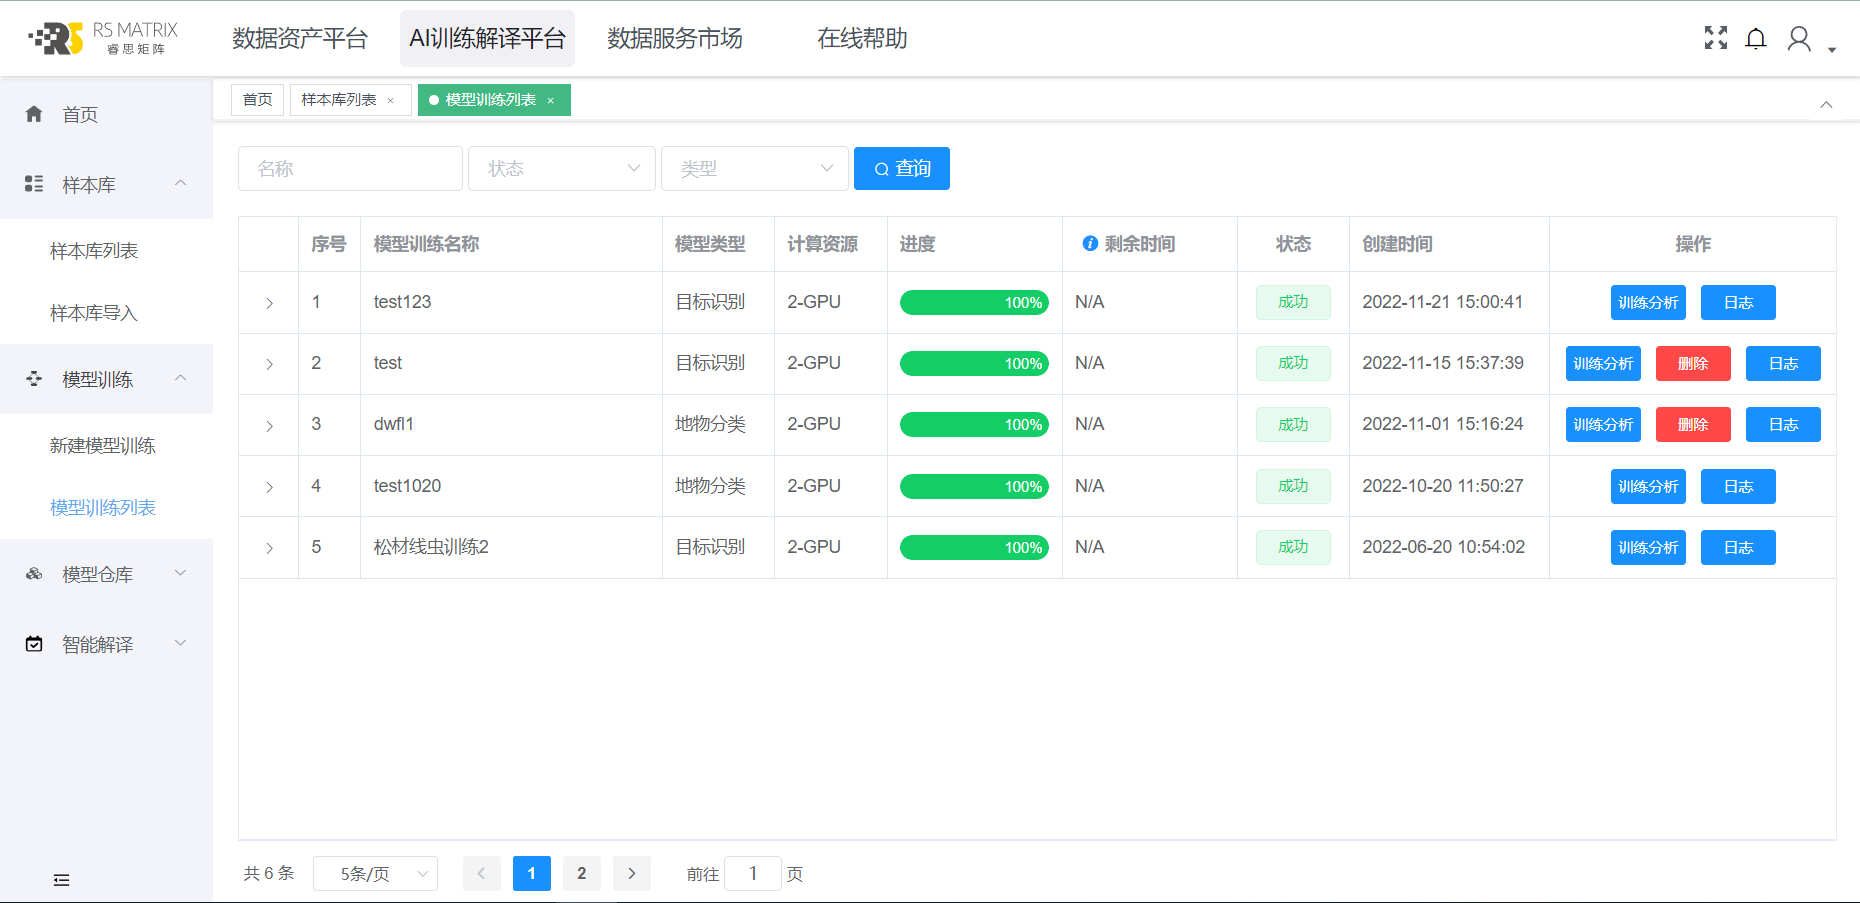Expand the row for 松材线虫训练2

point(269,548)
